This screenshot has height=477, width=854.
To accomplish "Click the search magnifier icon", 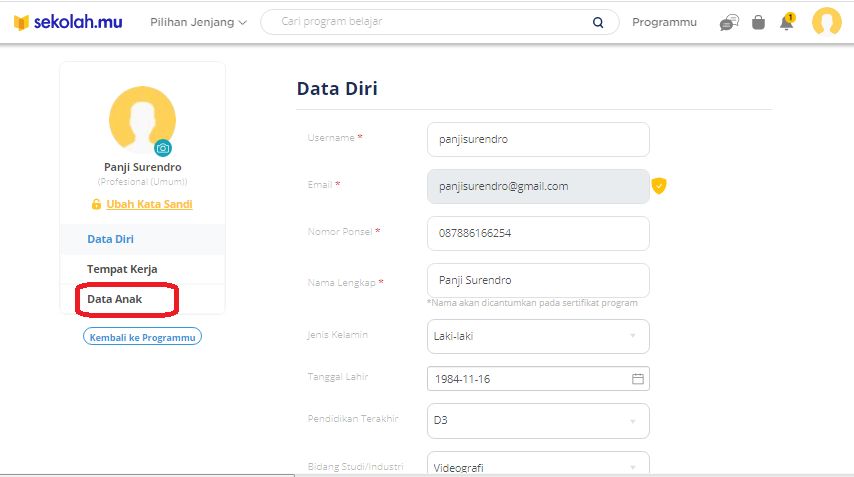I will tap(598, 22).
